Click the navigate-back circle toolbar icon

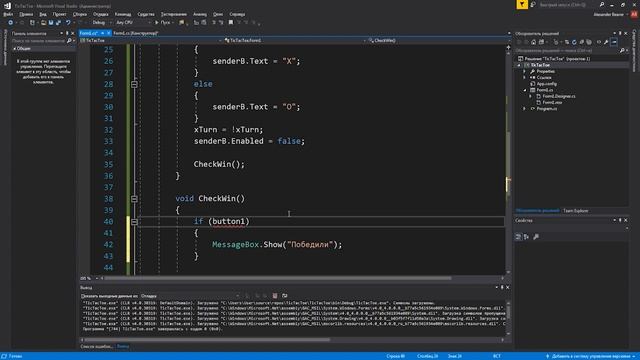[x=11, y=22]
